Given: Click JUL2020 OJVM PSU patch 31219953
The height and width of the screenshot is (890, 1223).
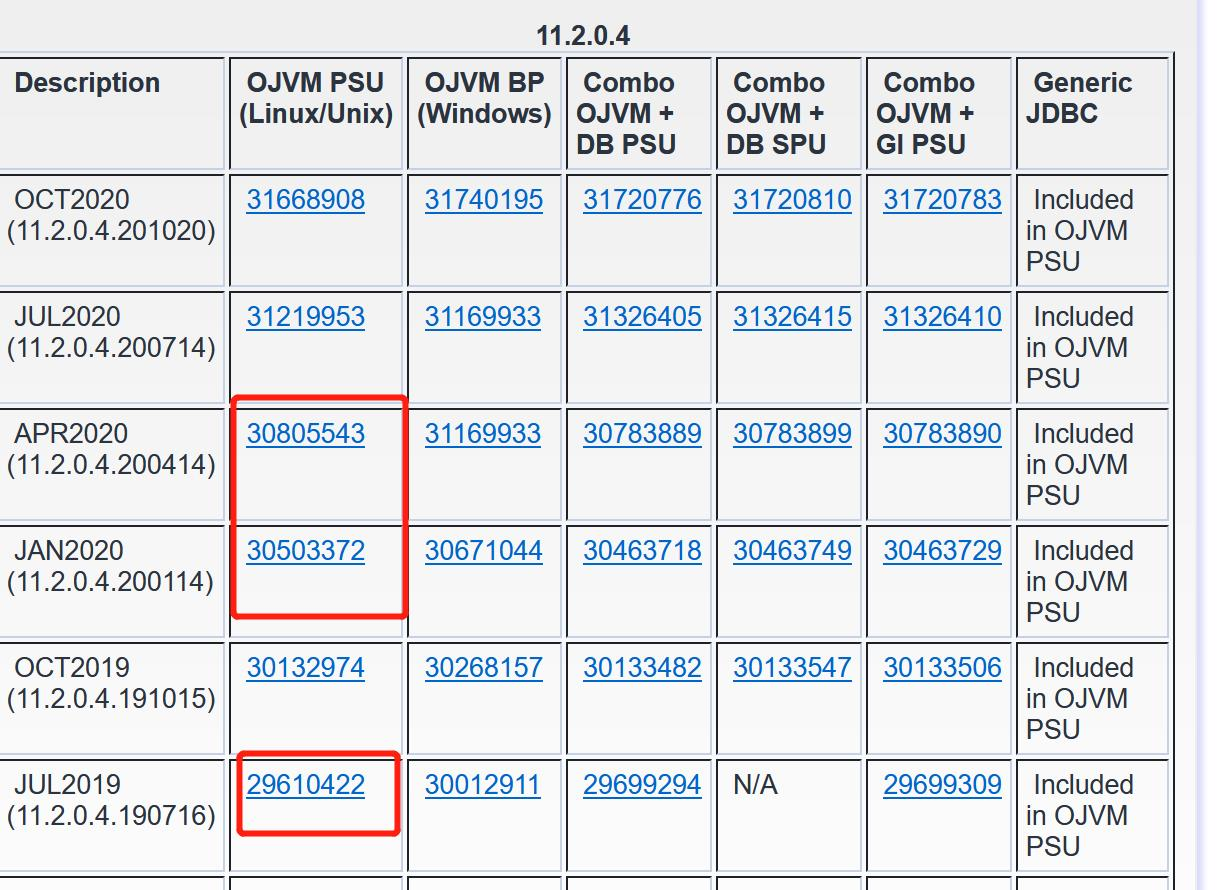Looking at the screenshot, I should pyautogui.click(x=305, y=317).
